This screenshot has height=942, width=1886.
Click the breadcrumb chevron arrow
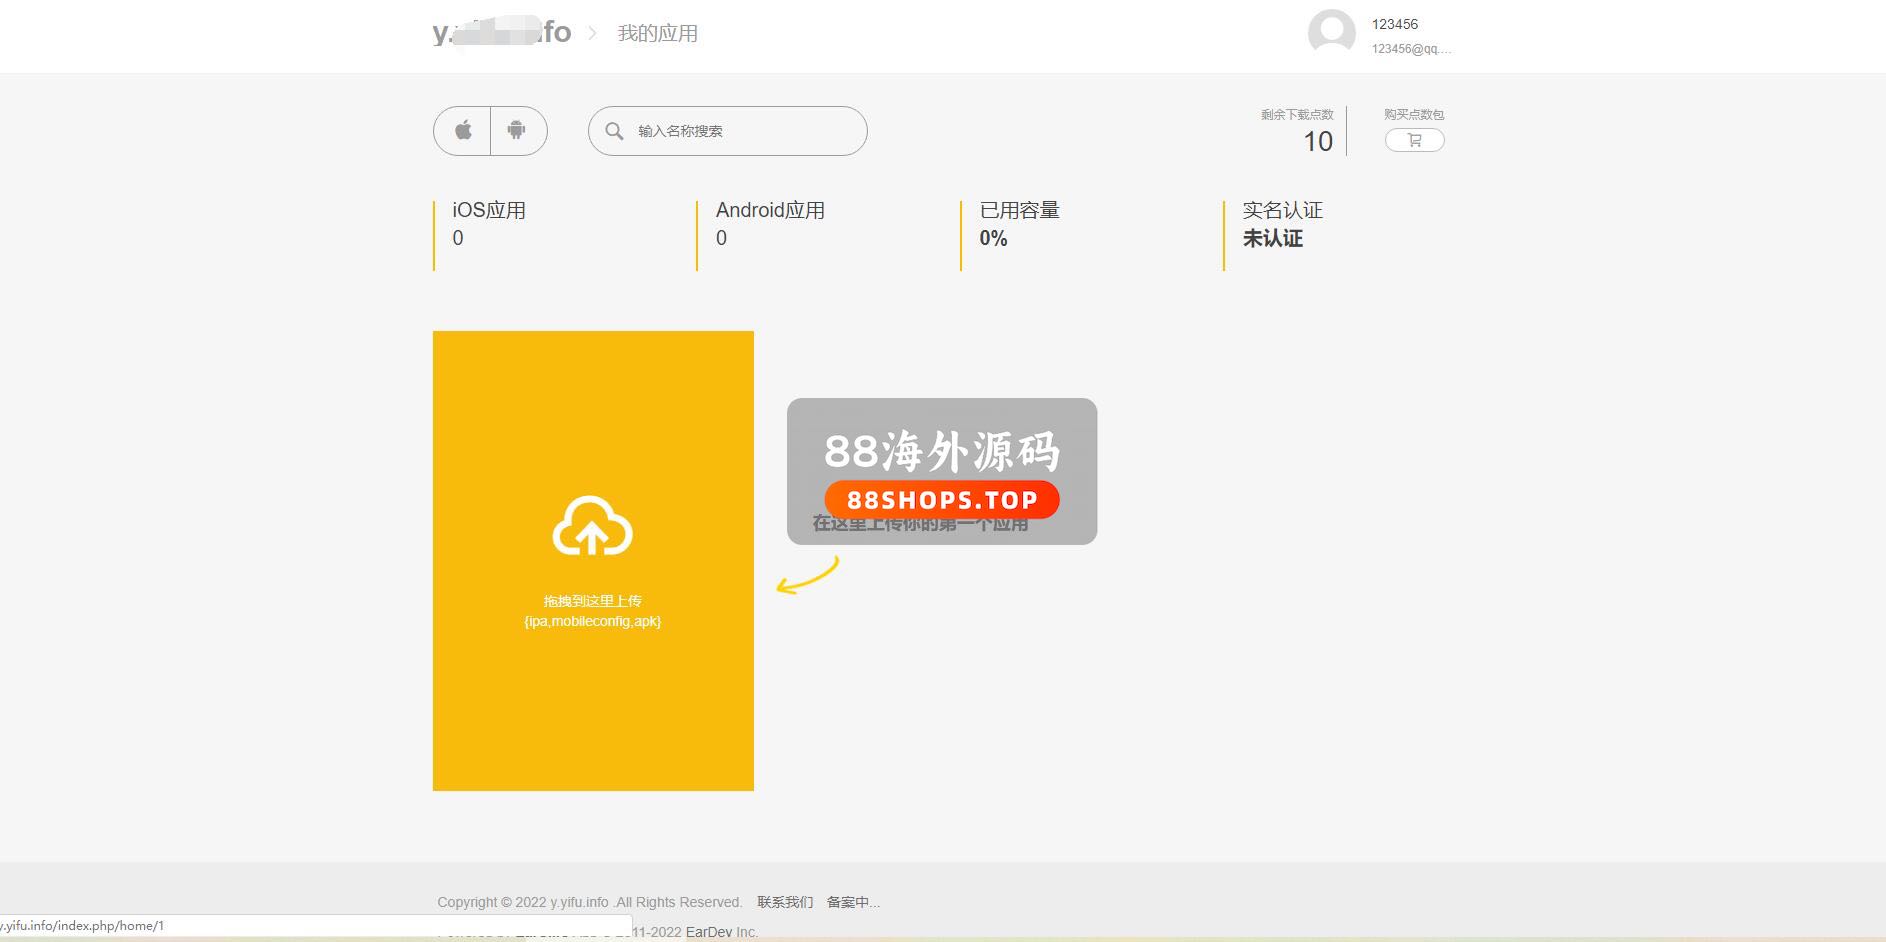click(x=593, y=34)
